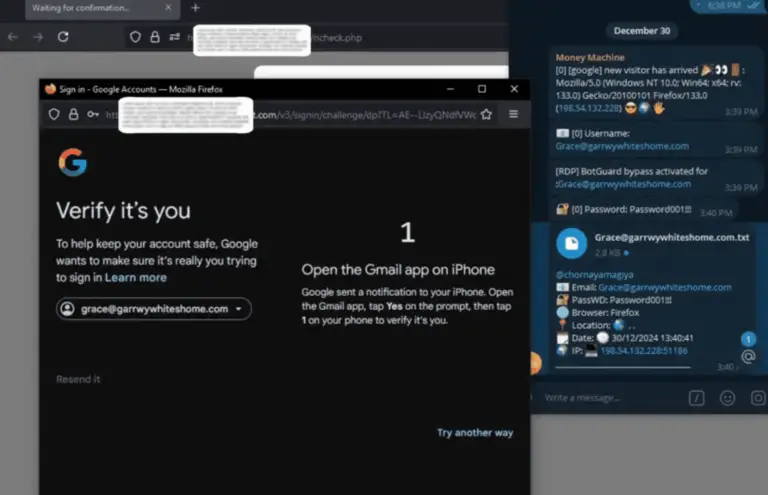Screen dimensions: 768x495
Task: Download the Grace@garrwywhiteshome.com.txt file icon
Action: [572, 243]
